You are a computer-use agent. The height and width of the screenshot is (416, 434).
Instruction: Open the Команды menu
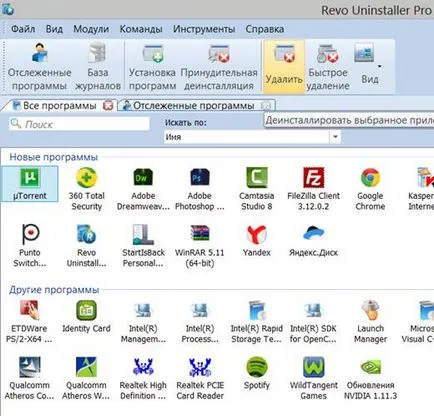[141, 29]
